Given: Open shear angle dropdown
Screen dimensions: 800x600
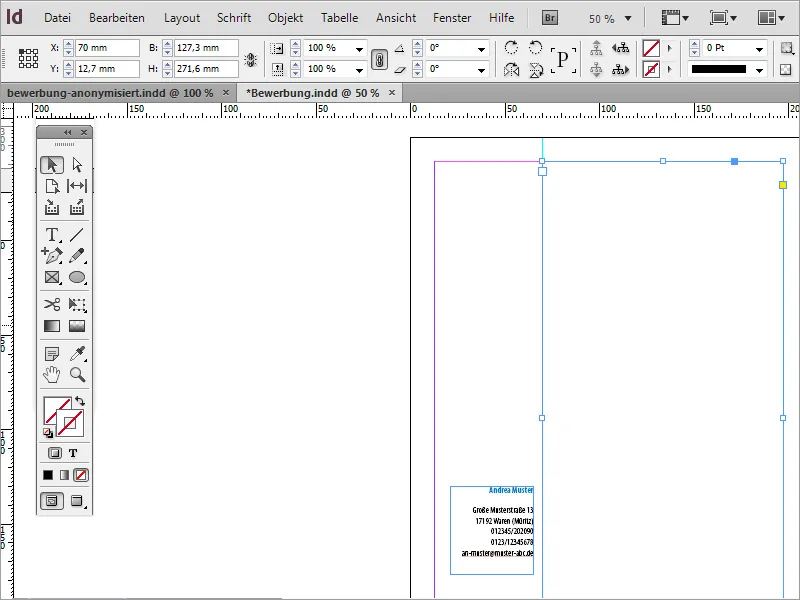Looking at the screenshot, I should pyautogui.click(x=481, y=70).
